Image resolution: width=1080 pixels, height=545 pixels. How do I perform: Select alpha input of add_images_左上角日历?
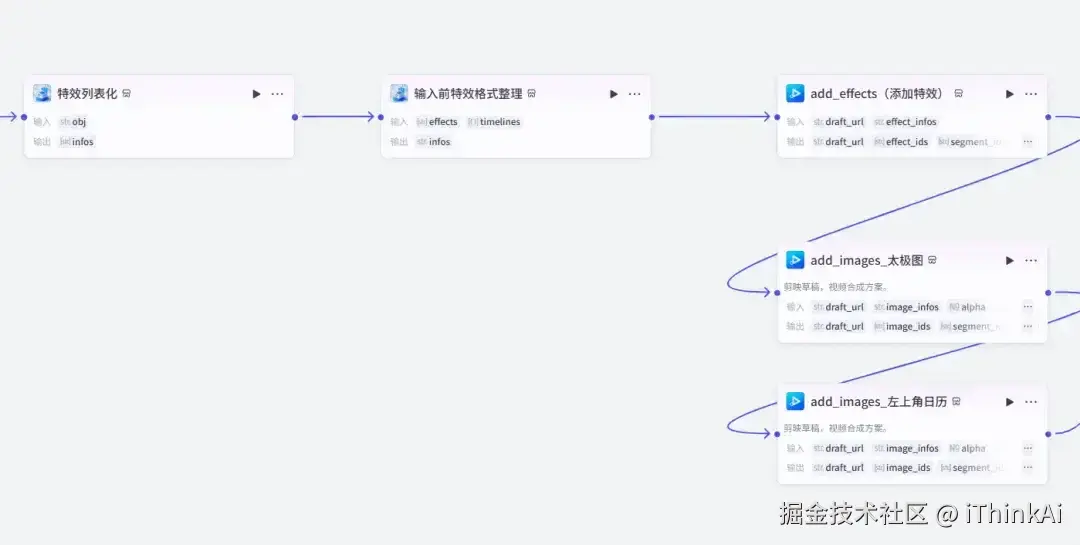tap(967, 448)
